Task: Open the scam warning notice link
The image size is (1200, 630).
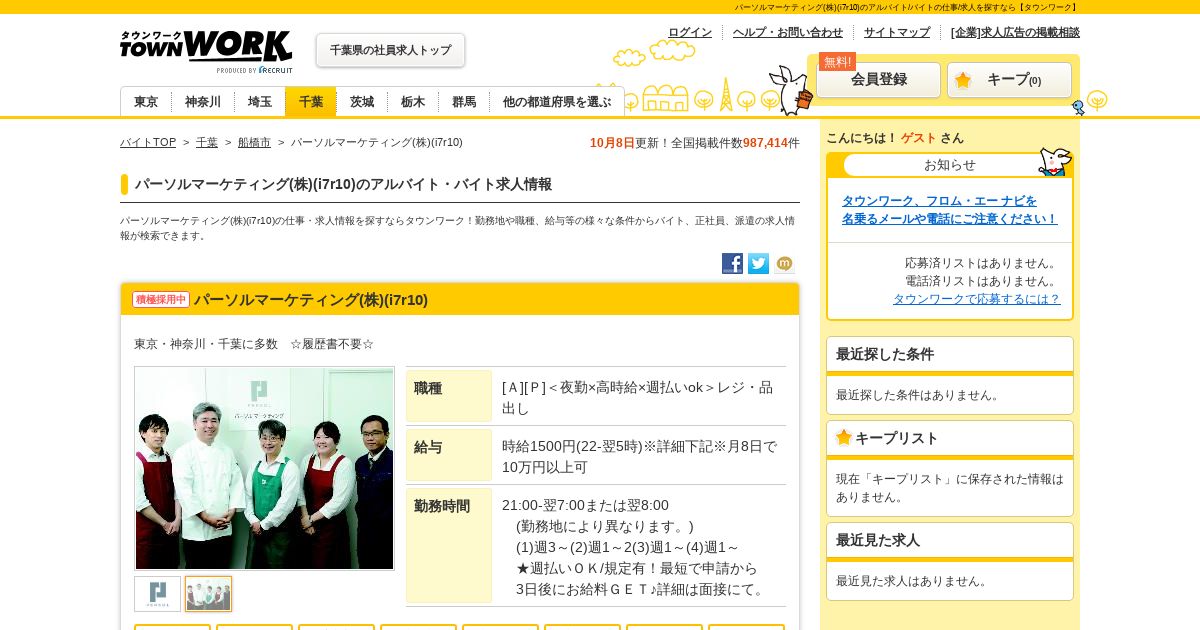Action: (949, 209)
